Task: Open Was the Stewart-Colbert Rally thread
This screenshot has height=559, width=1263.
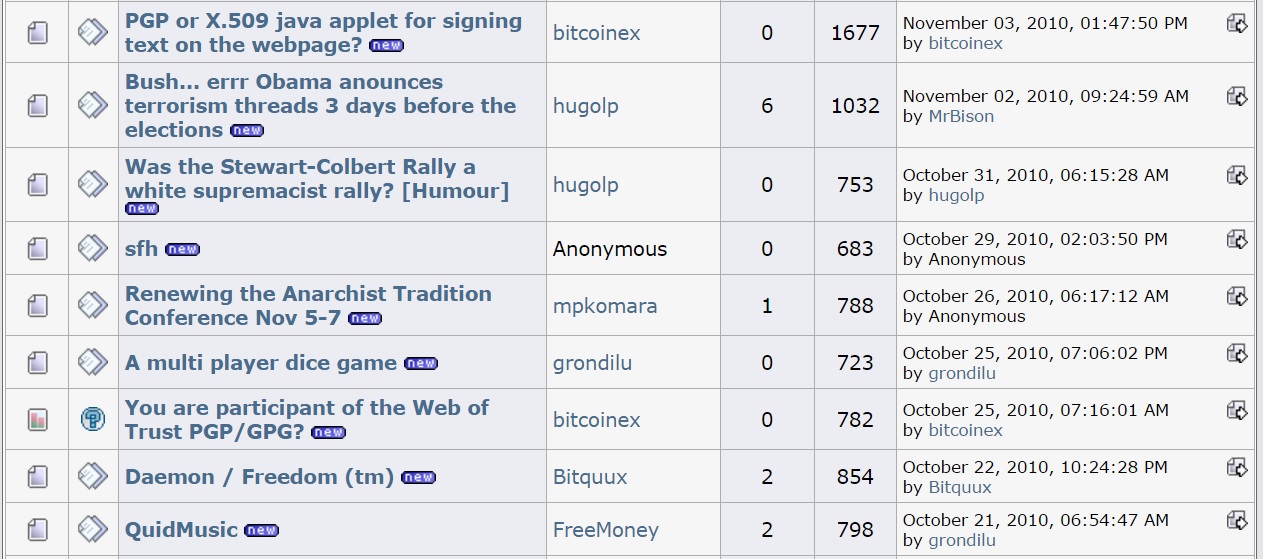Action: point(317,179)
